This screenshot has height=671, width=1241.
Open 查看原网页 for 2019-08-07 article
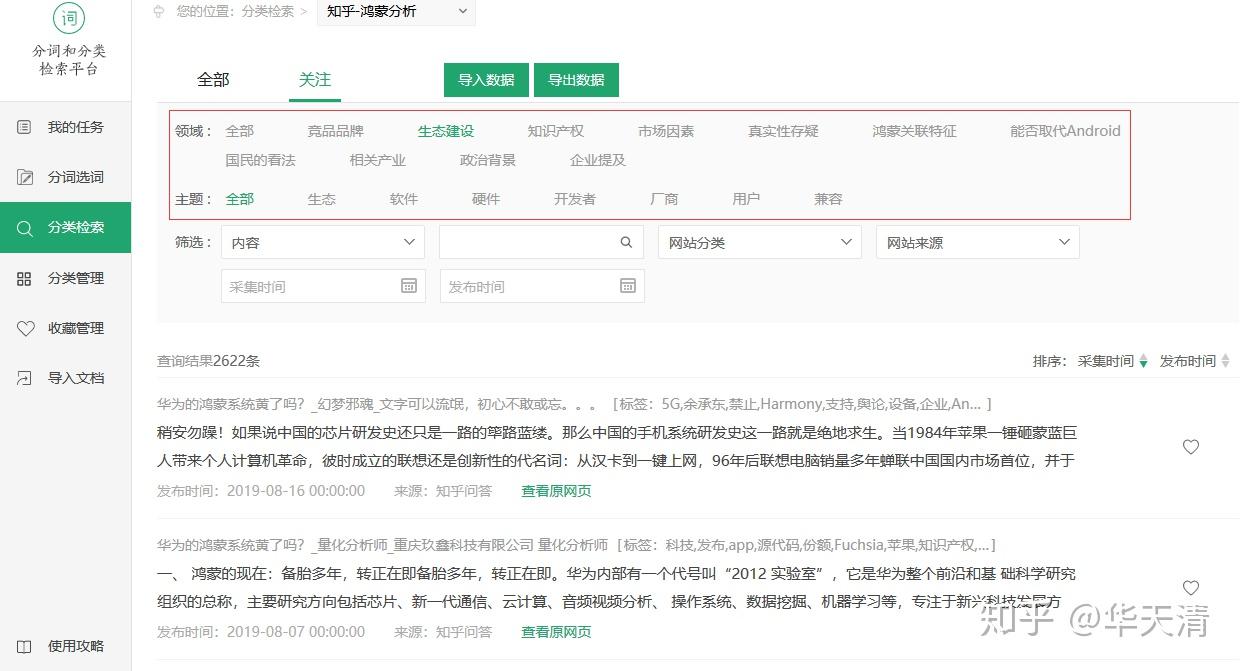(x=556, y=632)
